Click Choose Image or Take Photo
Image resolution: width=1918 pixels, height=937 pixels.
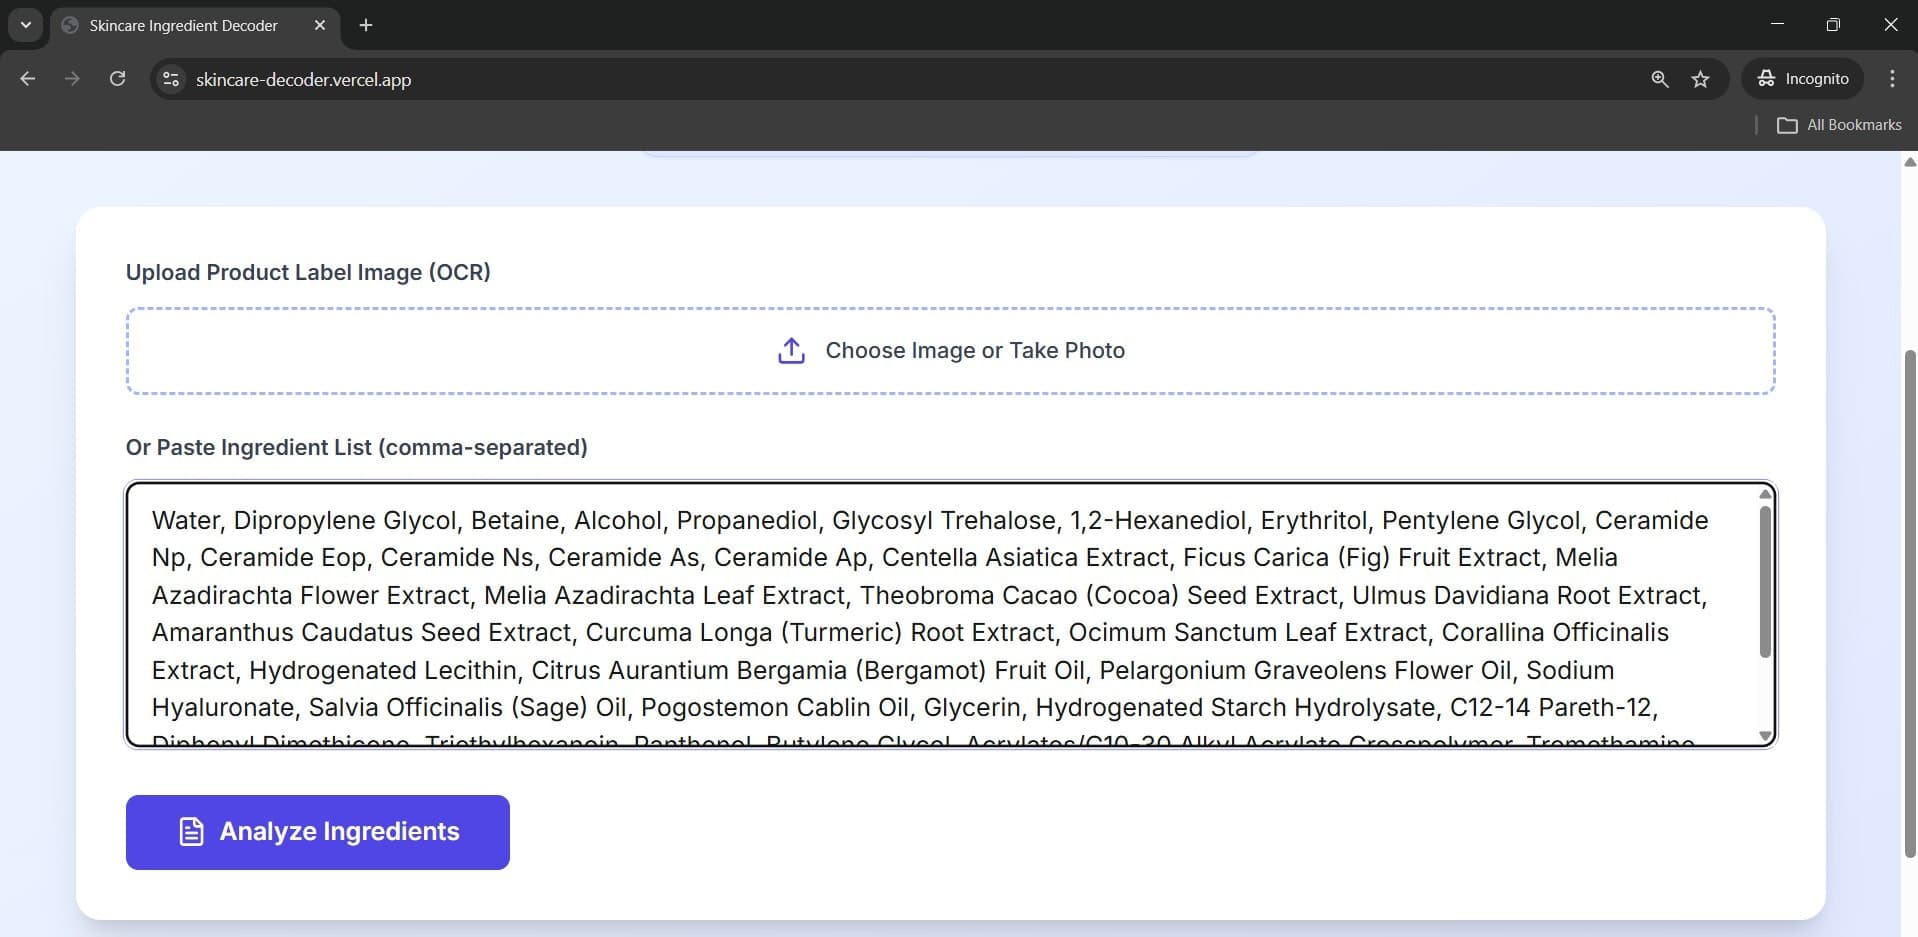(x=949, y=350)
